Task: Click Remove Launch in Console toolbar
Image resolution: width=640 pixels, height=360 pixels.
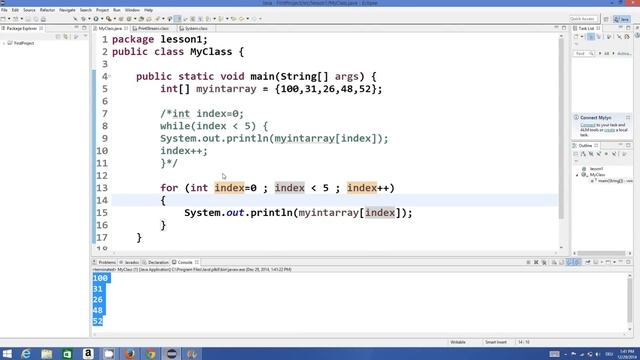Action: [x=536, y=262]
